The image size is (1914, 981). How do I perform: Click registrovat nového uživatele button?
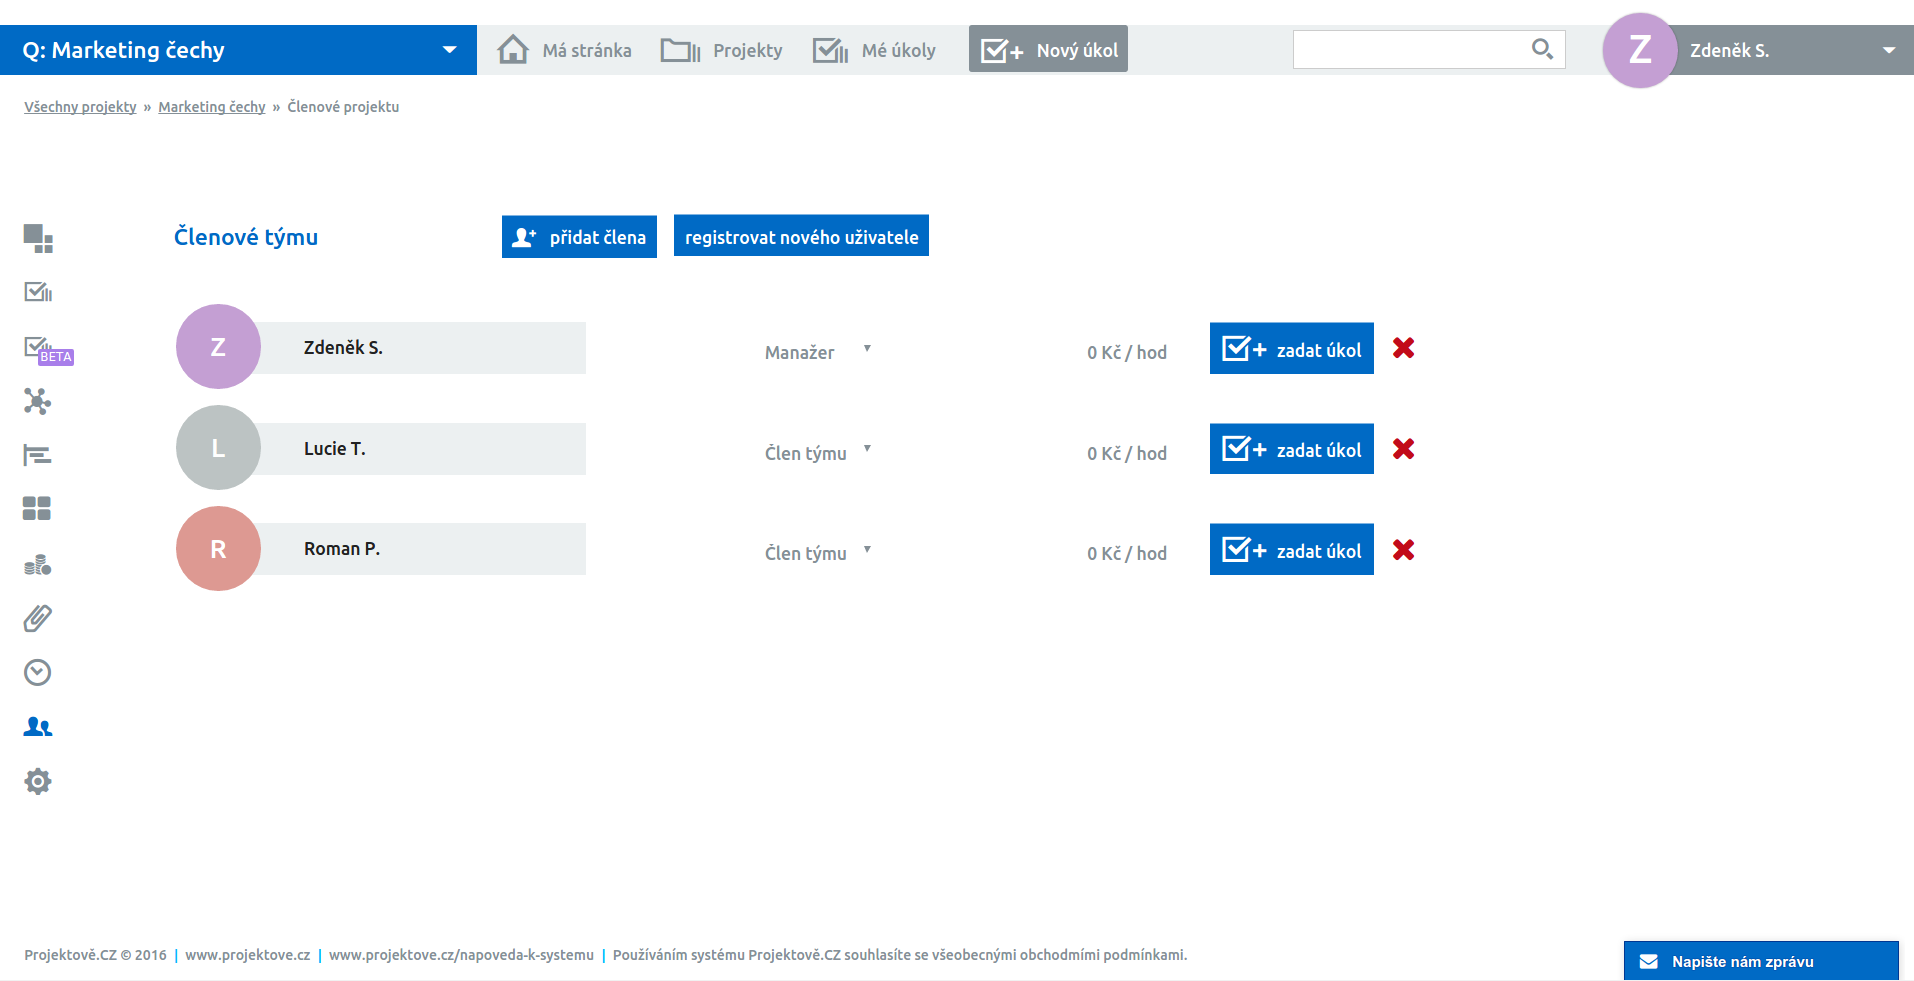[801, 236]
